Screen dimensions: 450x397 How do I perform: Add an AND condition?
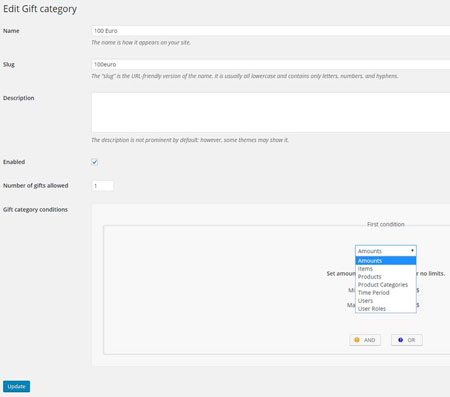tap(365, 340)
